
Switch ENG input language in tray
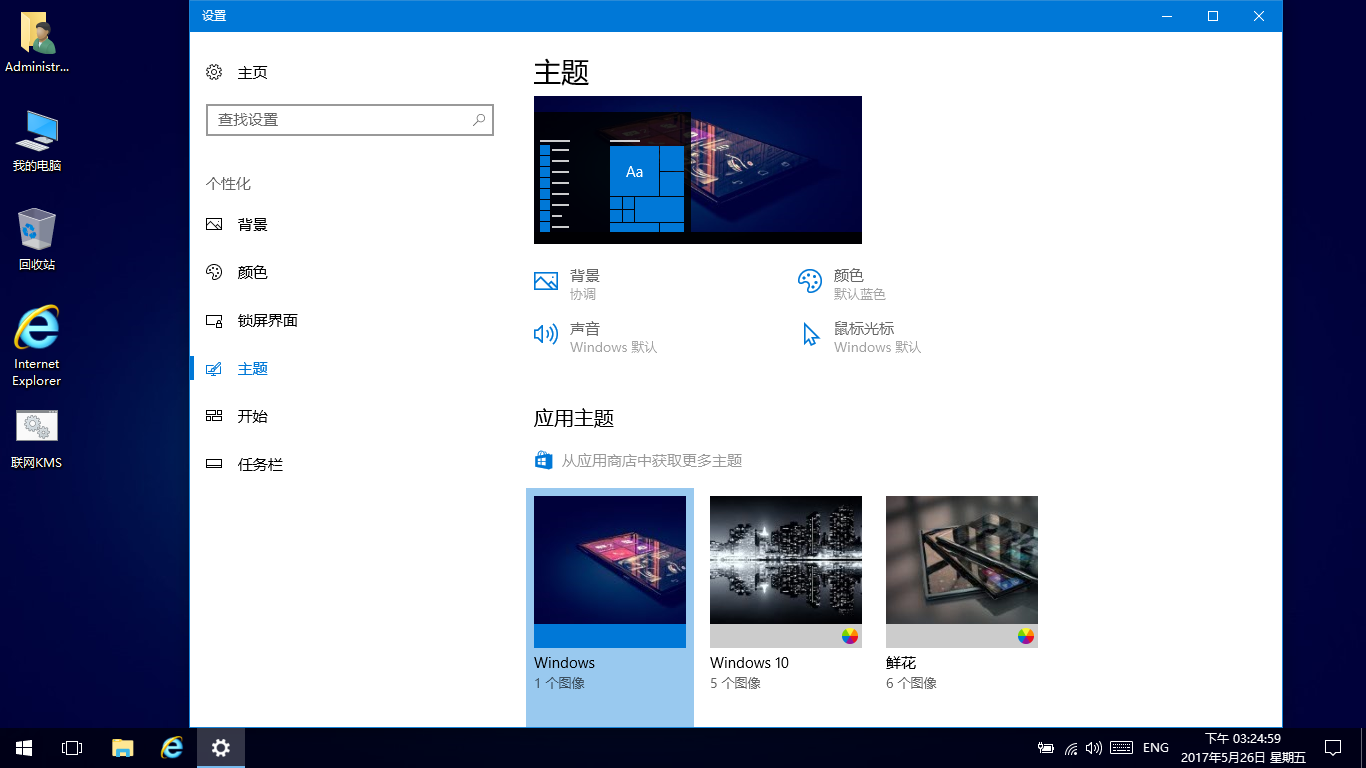pyautogui.click(x=1156, y=748)
